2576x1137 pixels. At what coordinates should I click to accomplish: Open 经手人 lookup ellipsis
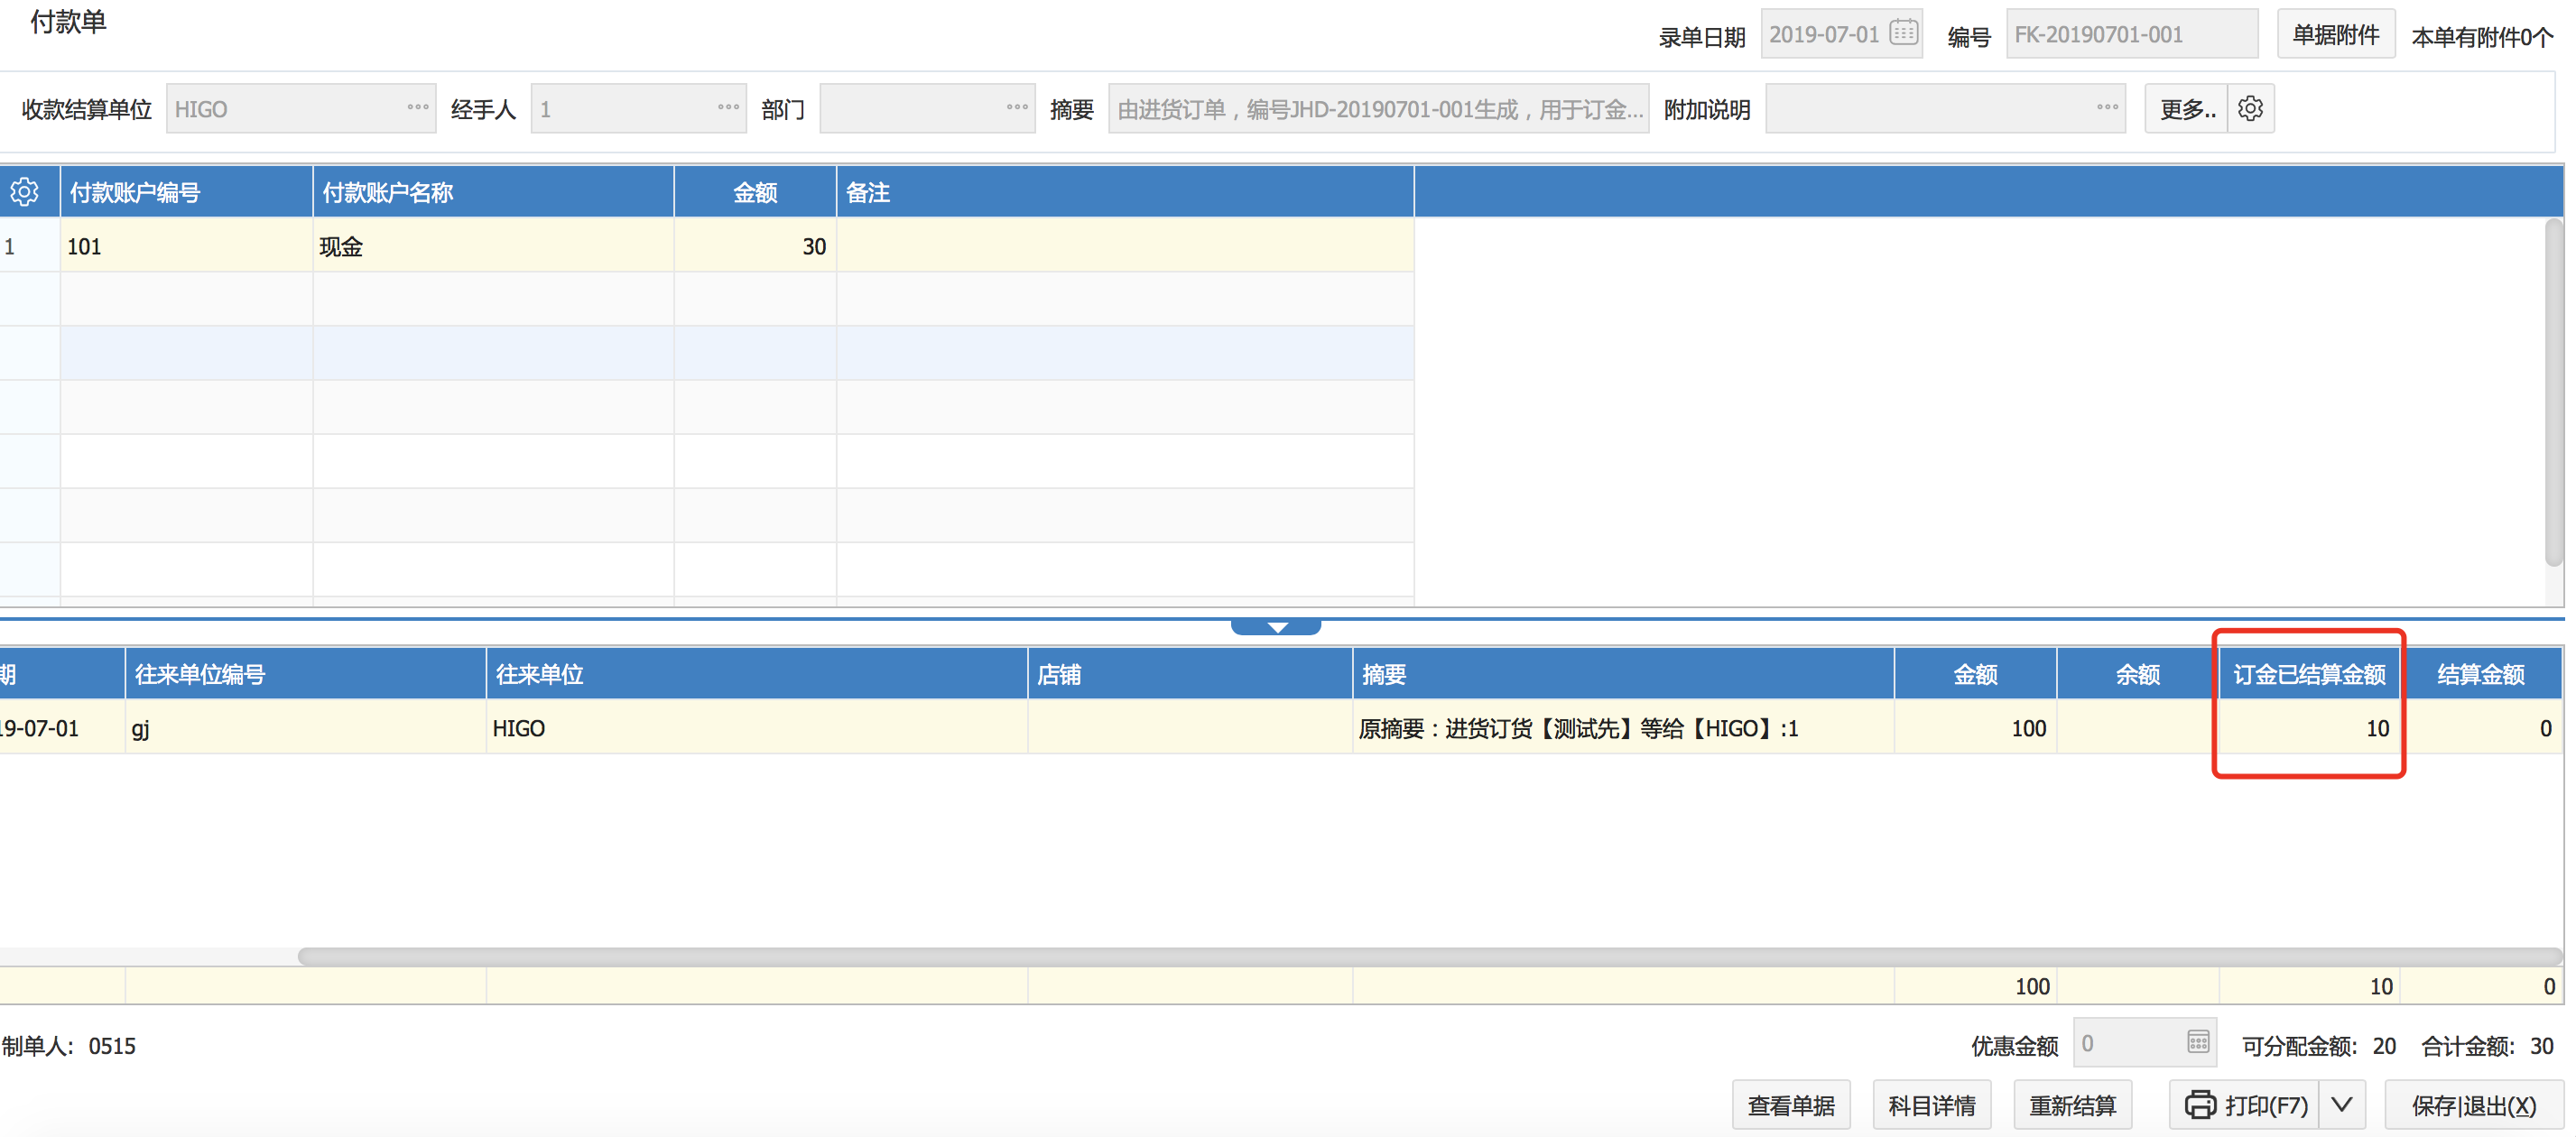pos(728,107)
